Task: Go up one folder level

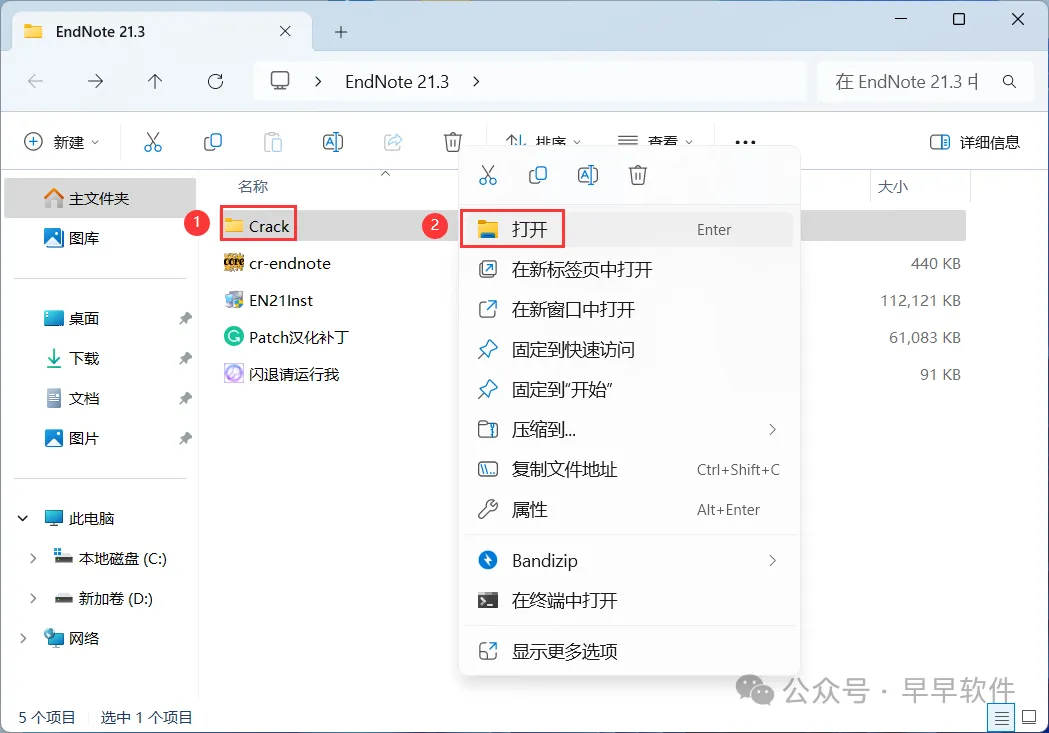Action: click(x=155, y=82)
